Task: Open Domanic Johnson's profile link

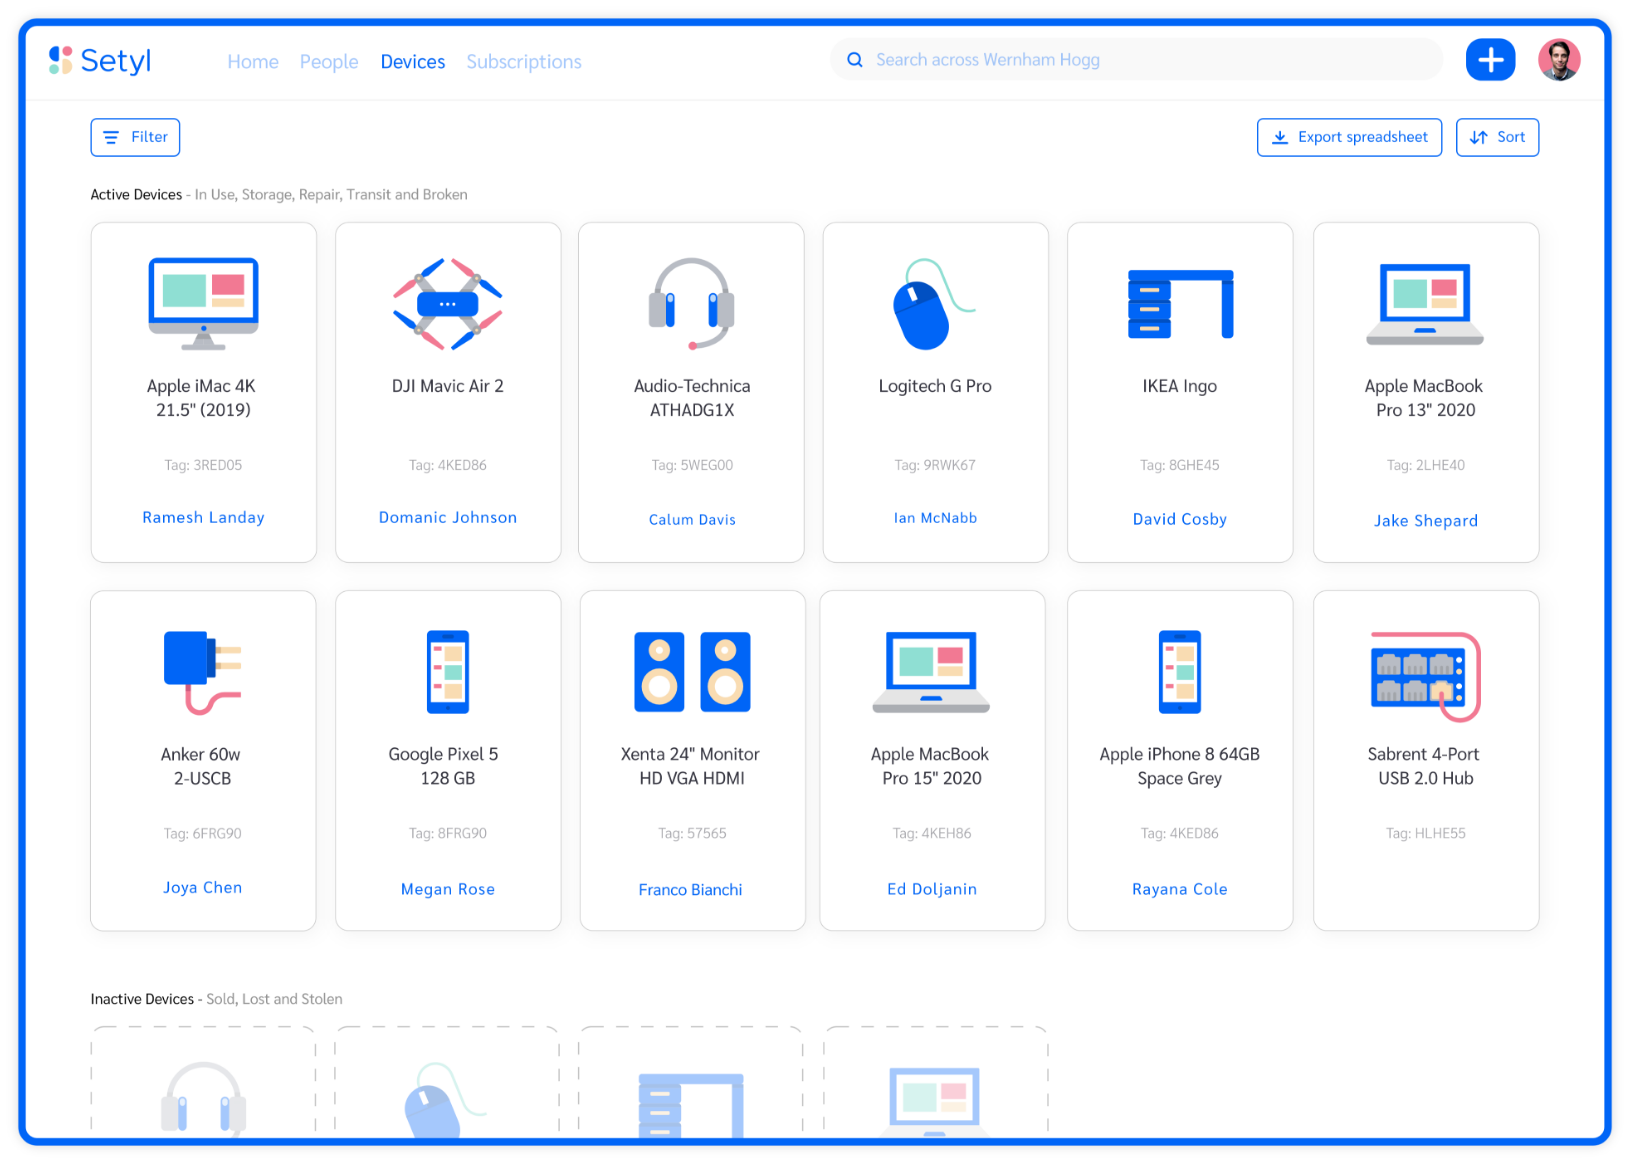Action: (448, 517)
